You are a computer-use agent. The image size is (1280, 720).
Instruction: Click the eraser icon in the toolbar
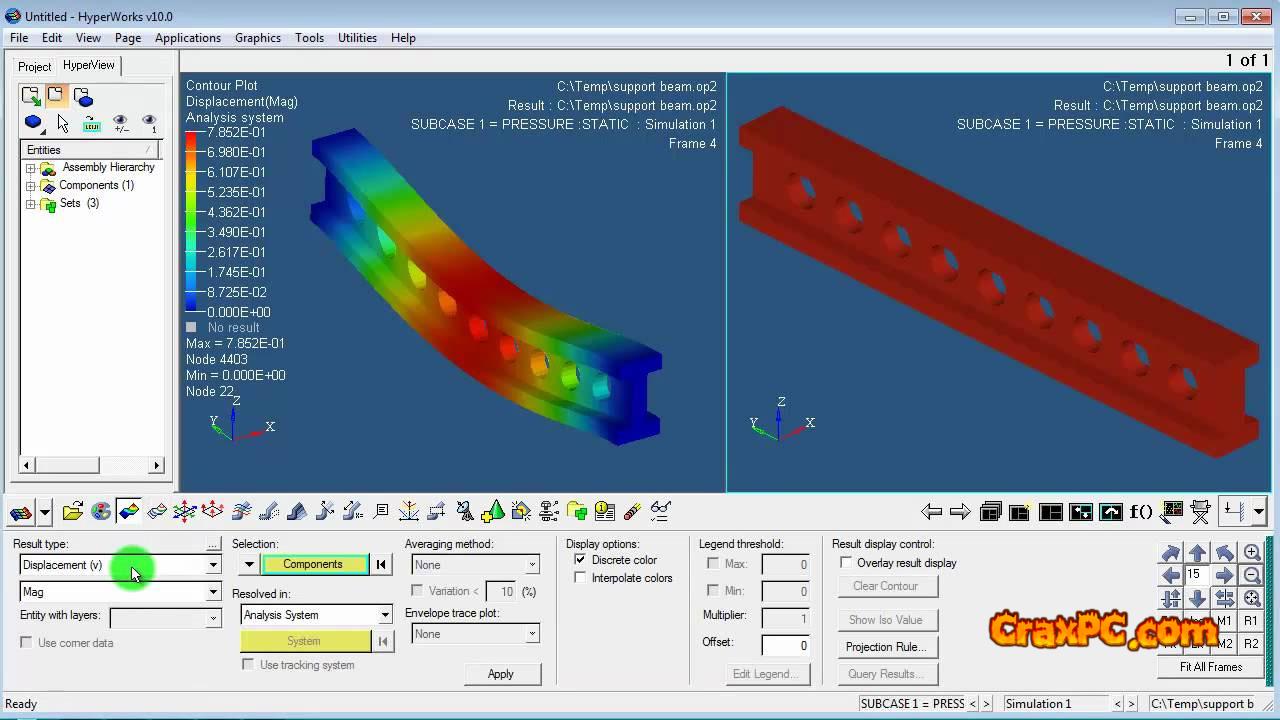click(632, 512)
